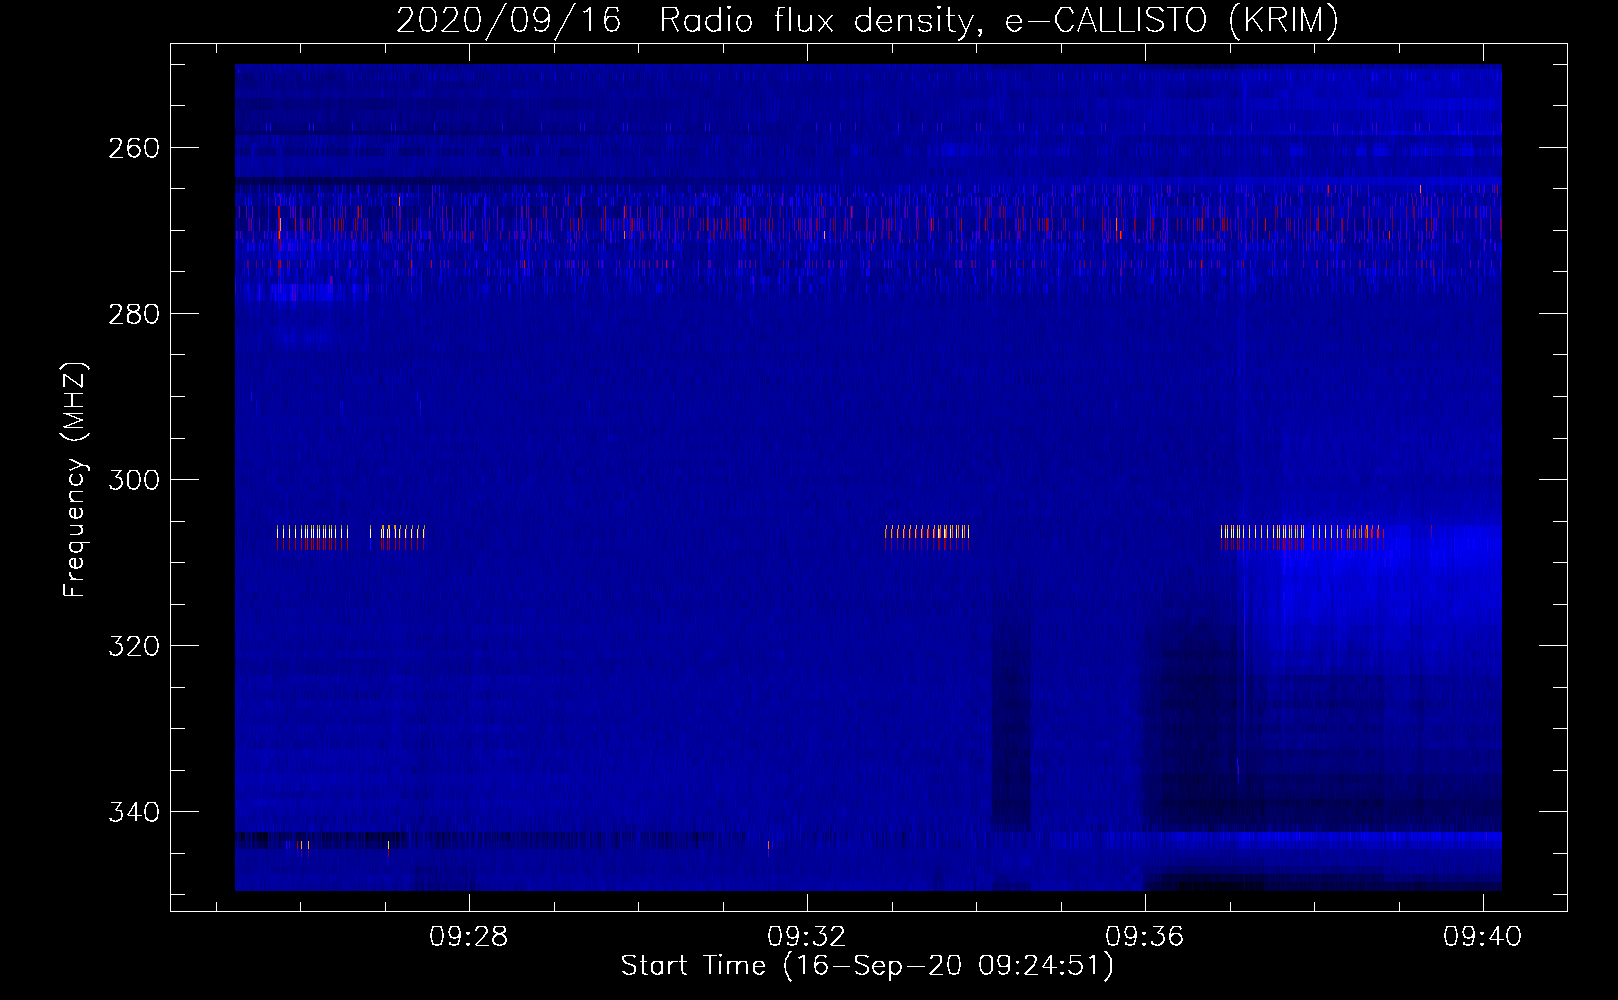Click the 280 frequency tick label
The width and height of the screenshot is (1618, 1000).
[134, 314]
